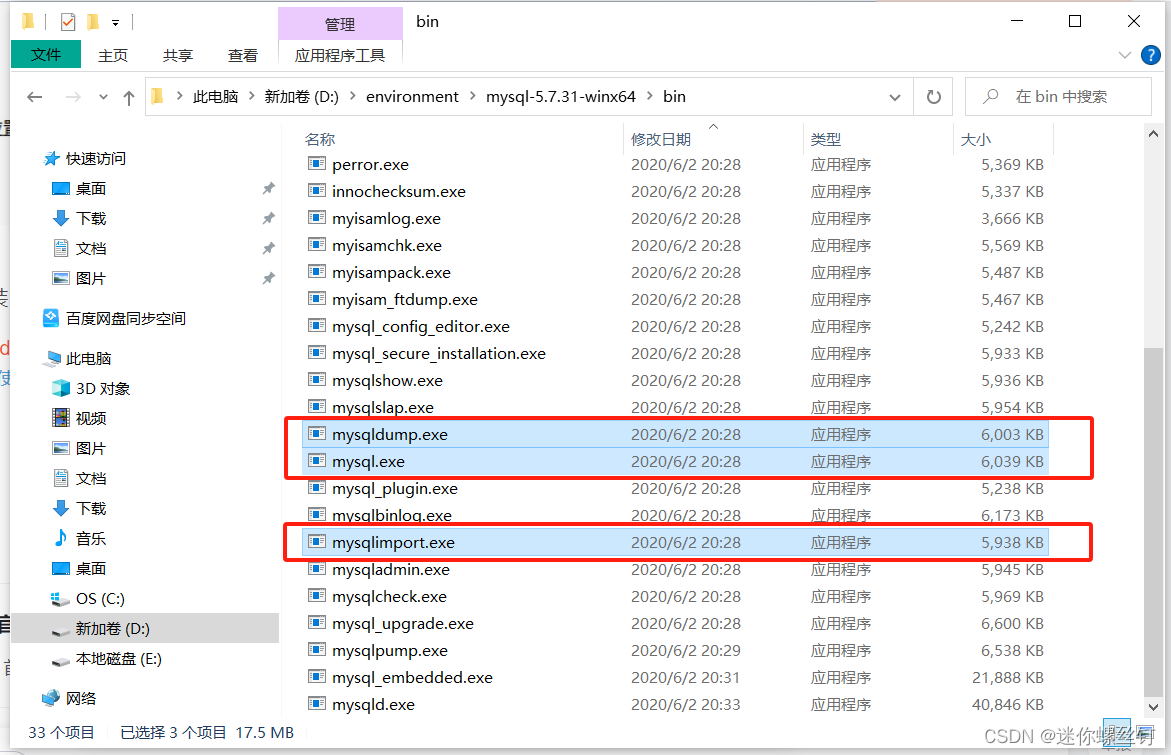Viewport: 1171px width, 755px height.
Task: Open recent locations dropdown arrow
Action: click(103, 97)
